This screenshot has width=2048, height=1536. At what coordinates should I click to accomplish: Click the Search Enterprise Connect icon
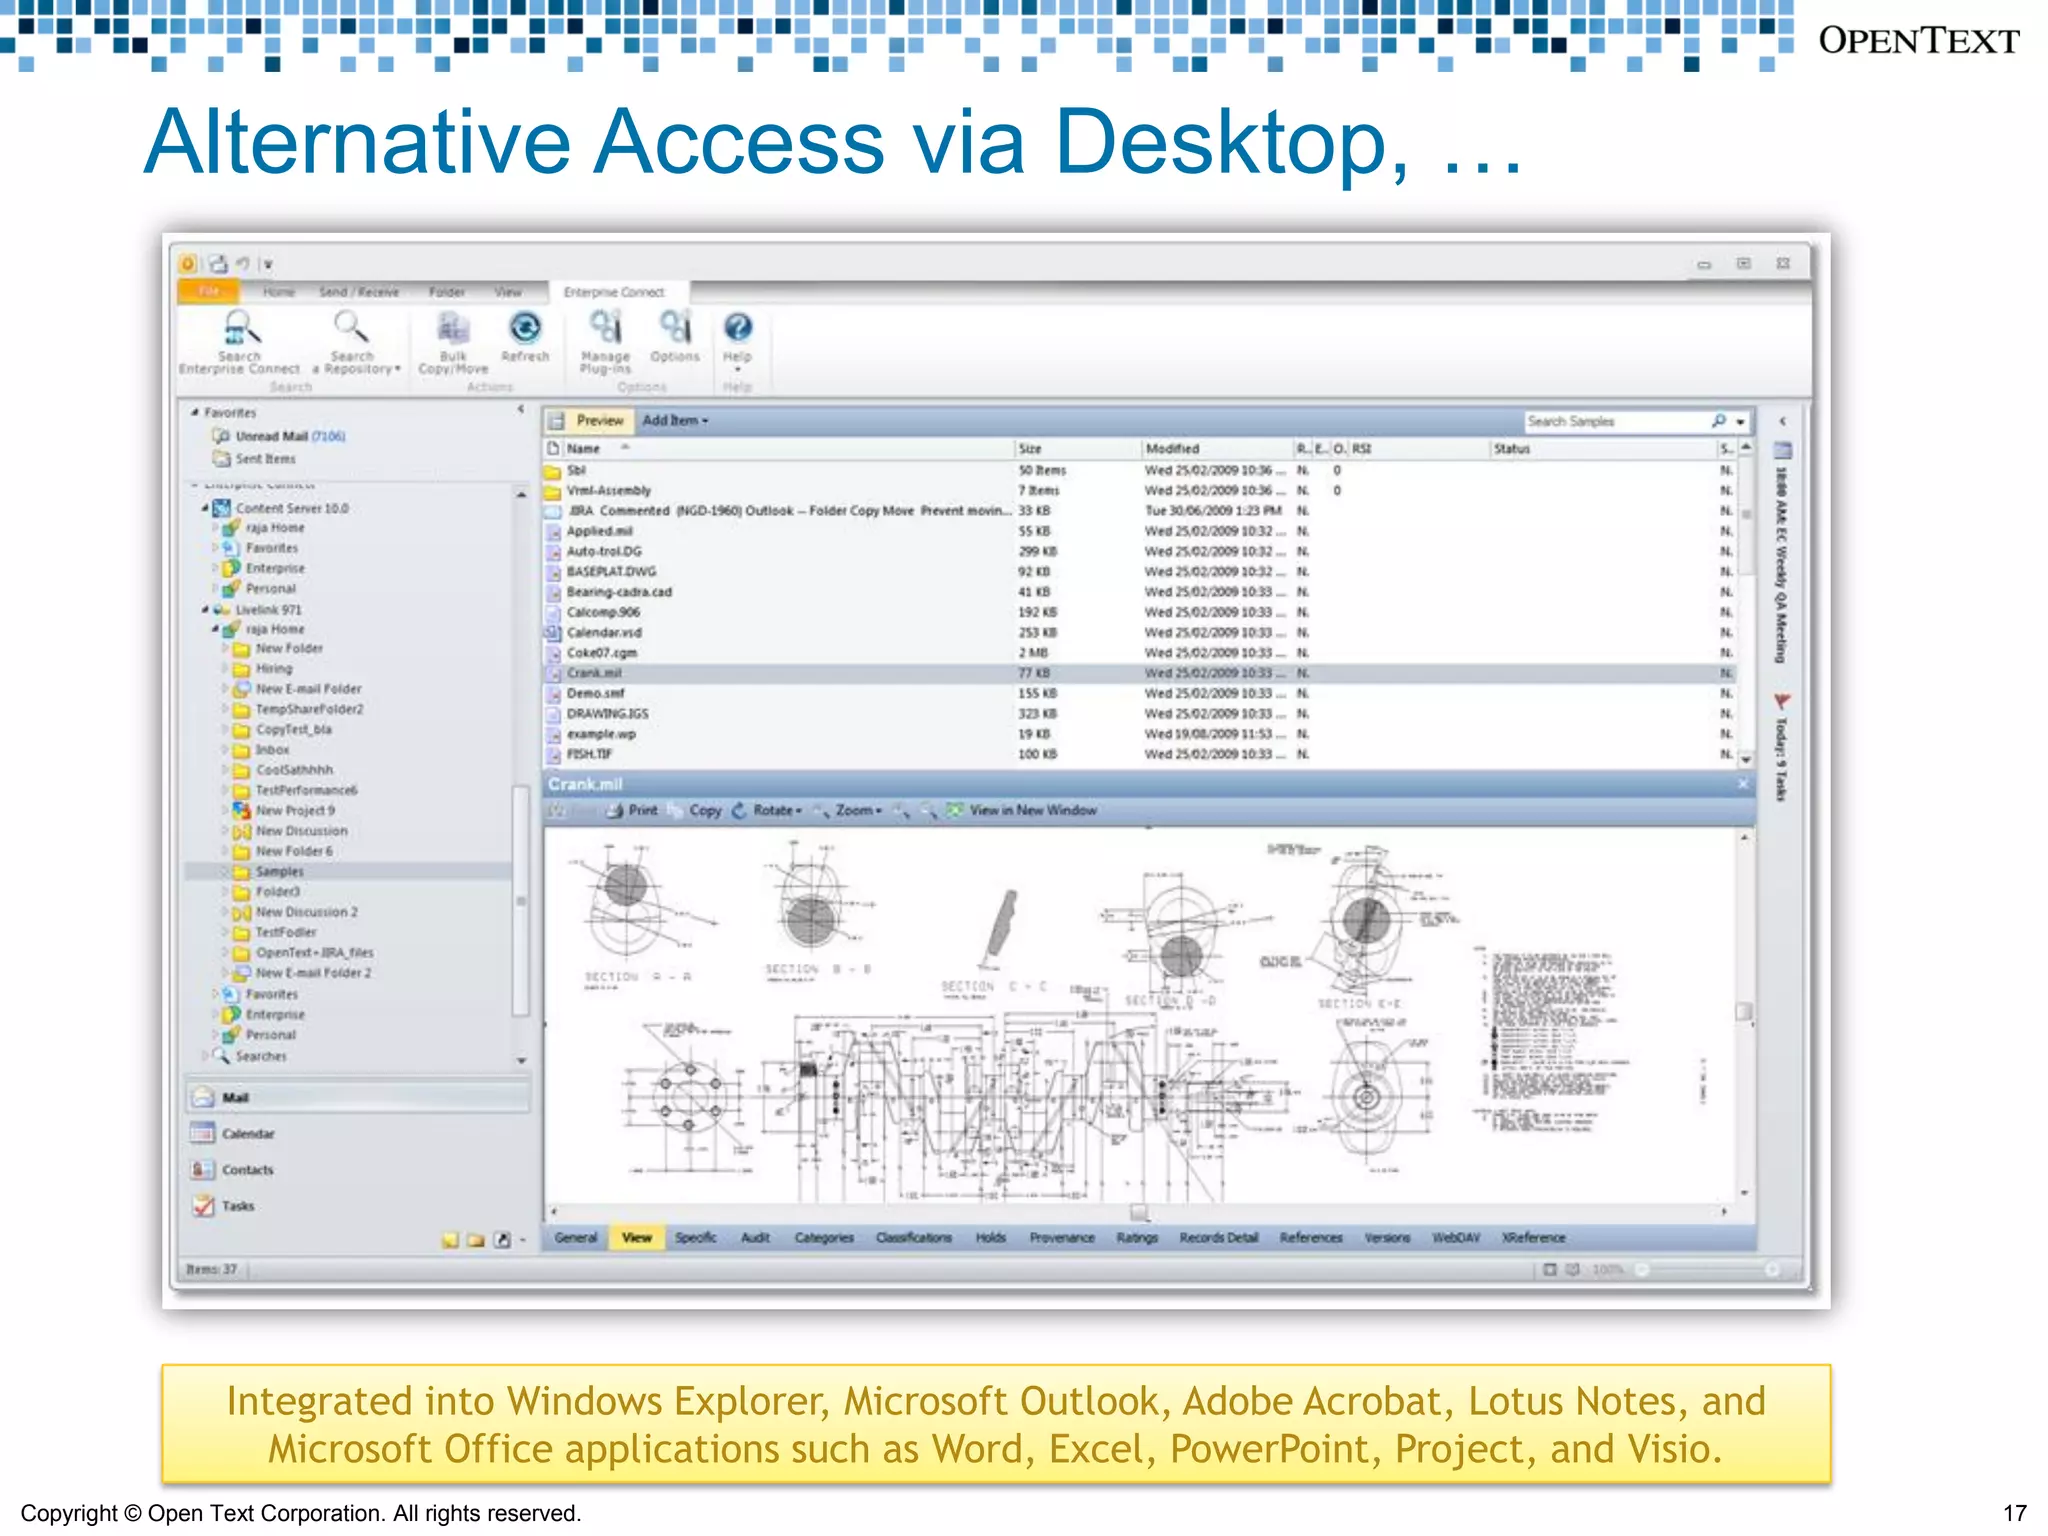tap(240, 328)
